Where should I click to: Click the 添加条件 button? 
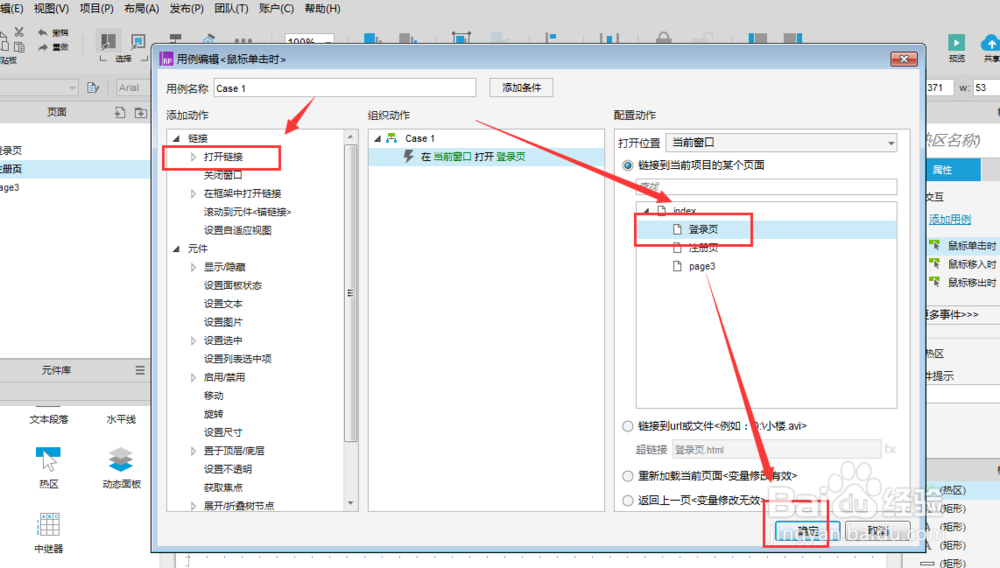coord(521,88)
